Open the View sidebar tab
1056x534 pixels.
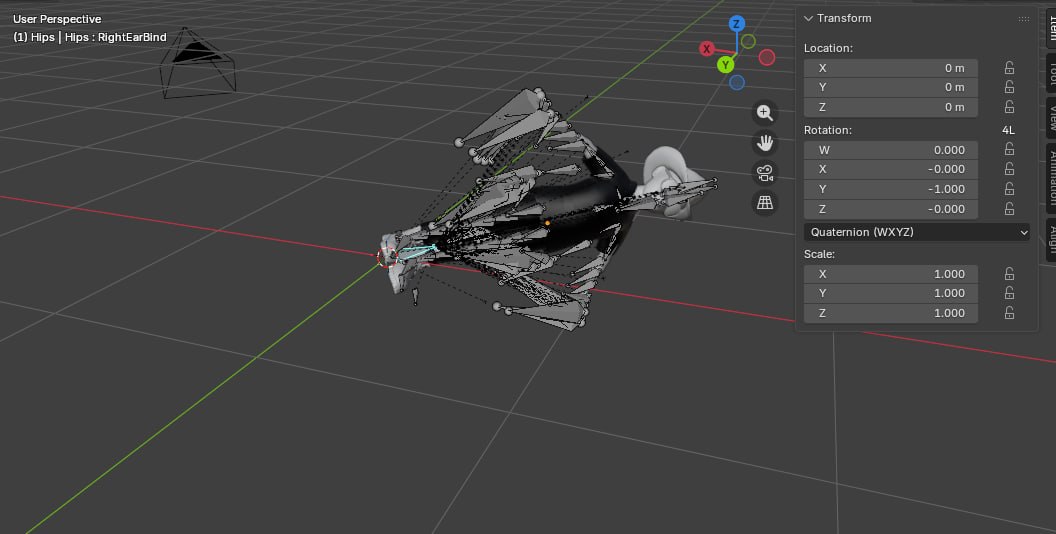pos(1051,119)
